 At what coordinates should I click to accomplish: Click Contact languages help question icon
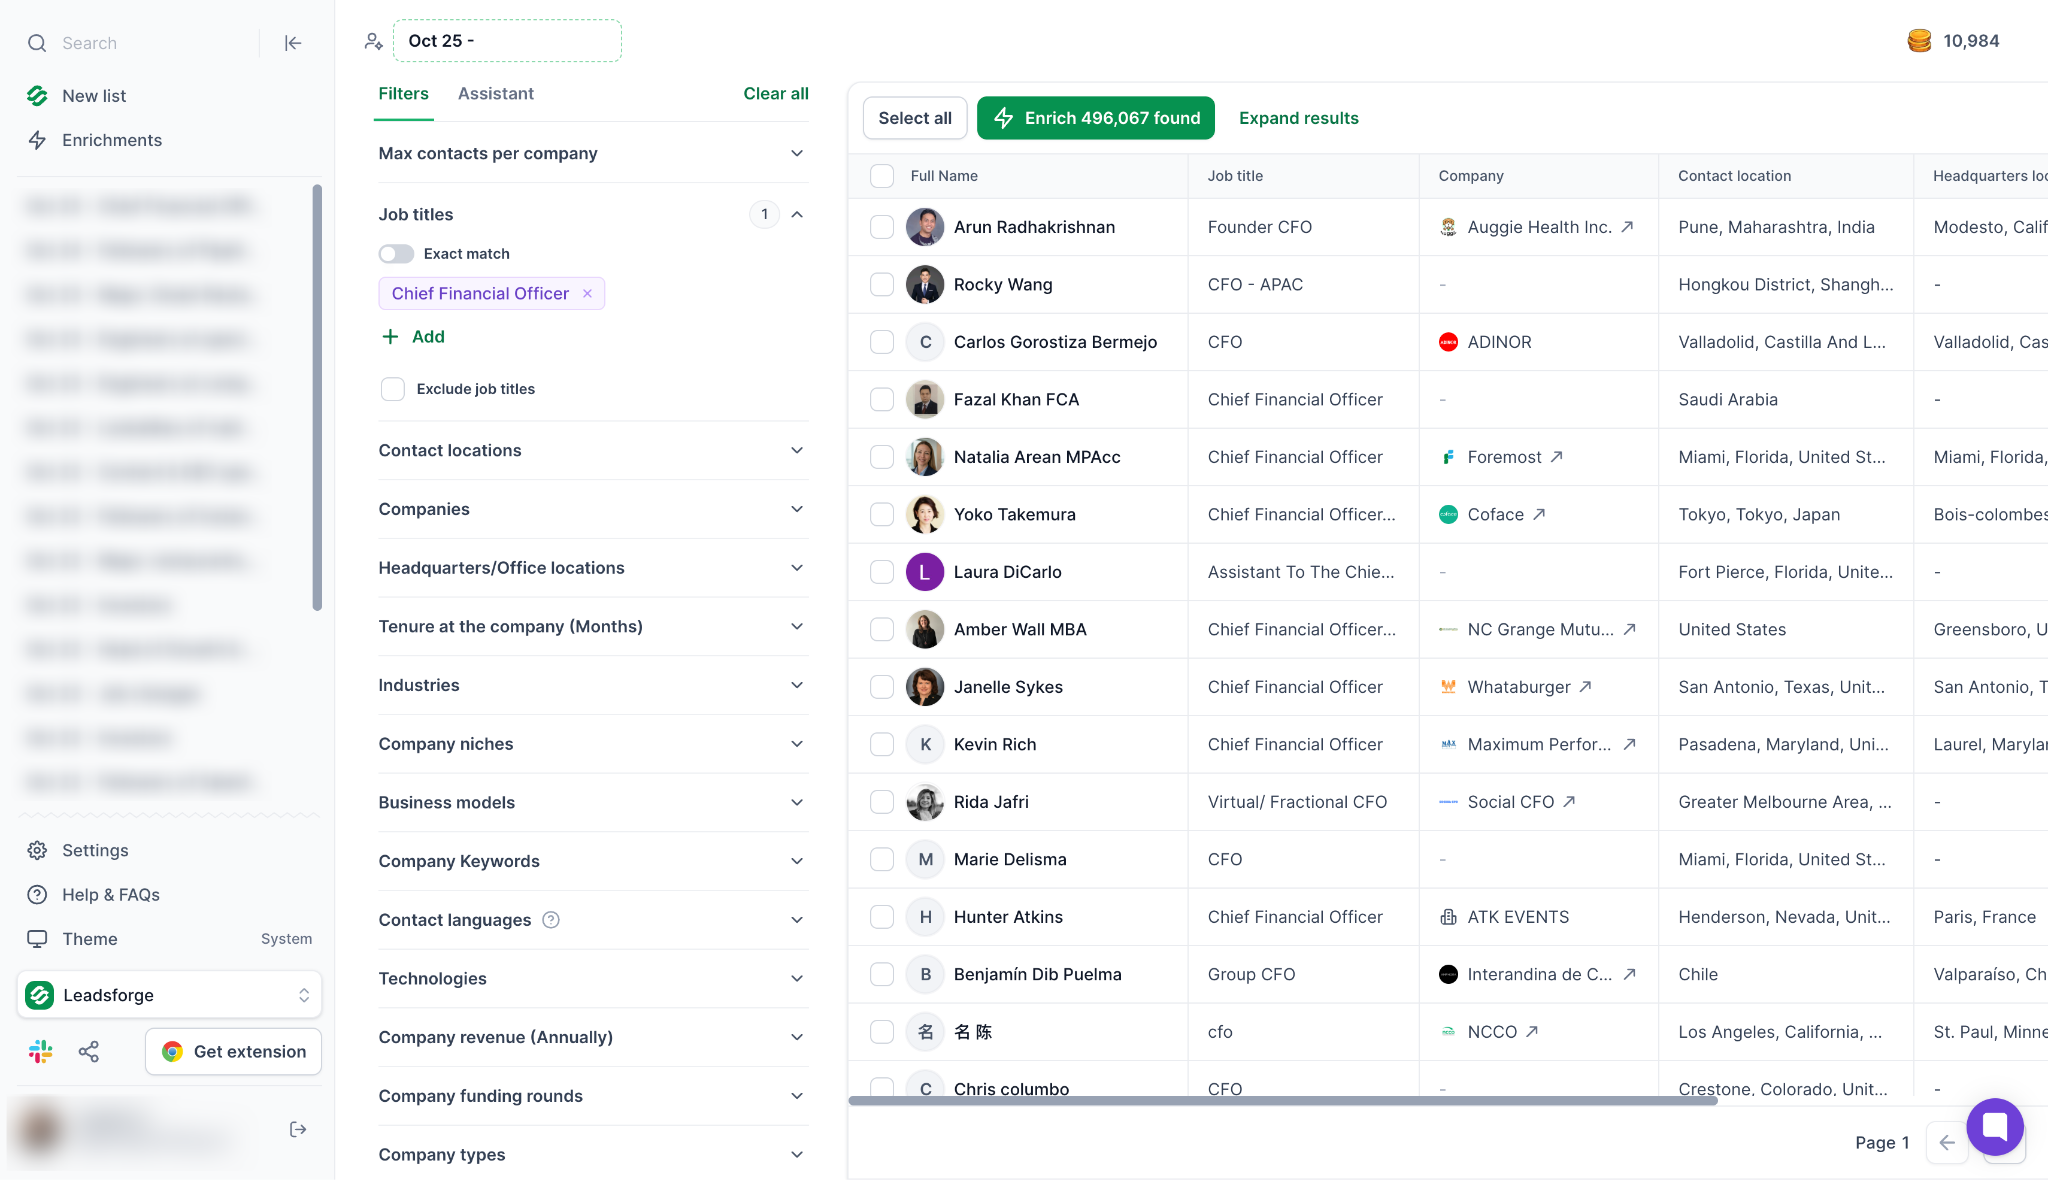click(x=551, y=920)
